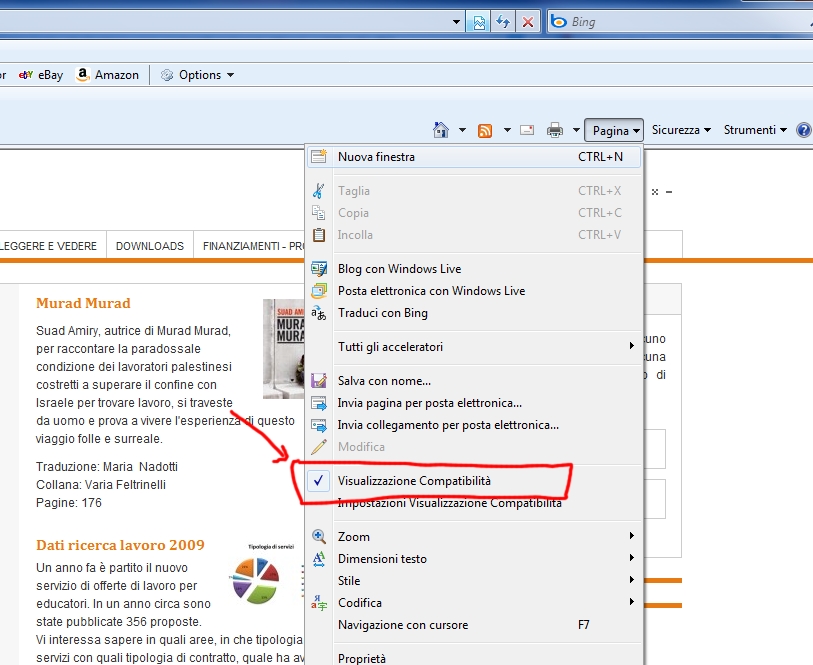The height and width of the screenshot is (665, 813).
Task: Click the Amazon logo icon
Action: (82, 75)
